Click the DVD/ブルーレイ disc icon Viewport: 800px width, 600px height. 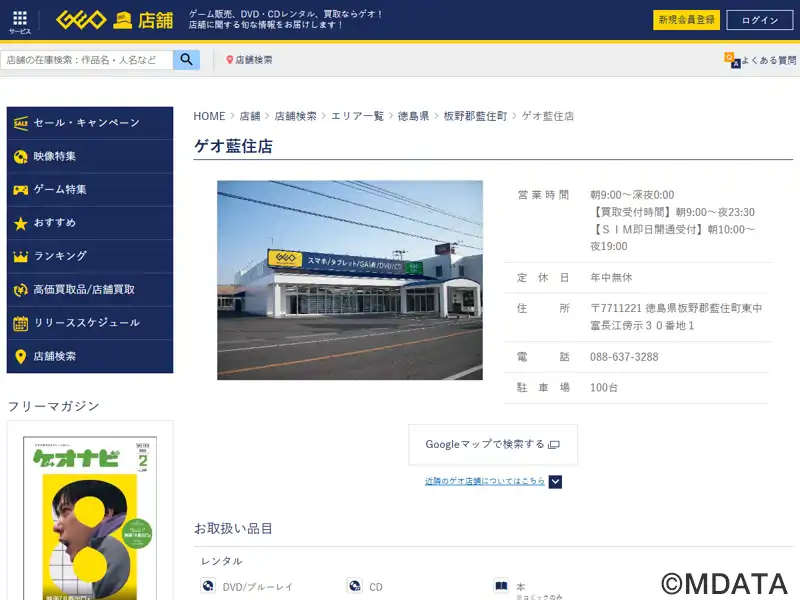click(x=208, y=585)
